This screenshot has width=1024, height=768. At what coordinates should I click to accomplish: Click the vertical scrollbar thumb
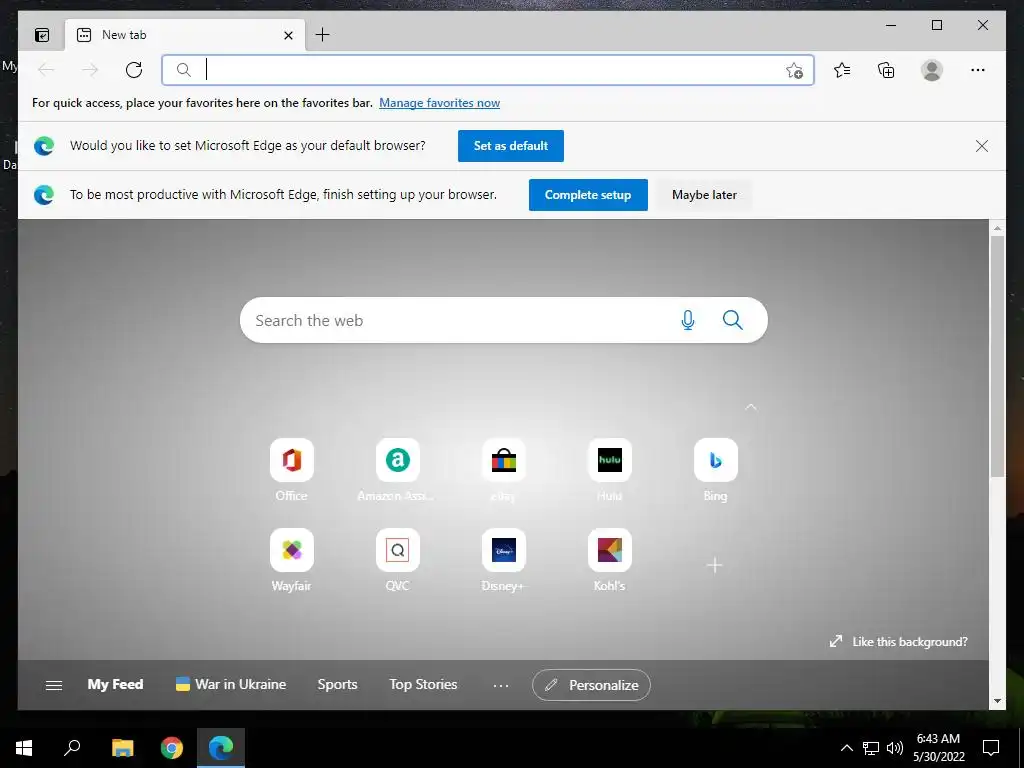click(997, 357)
